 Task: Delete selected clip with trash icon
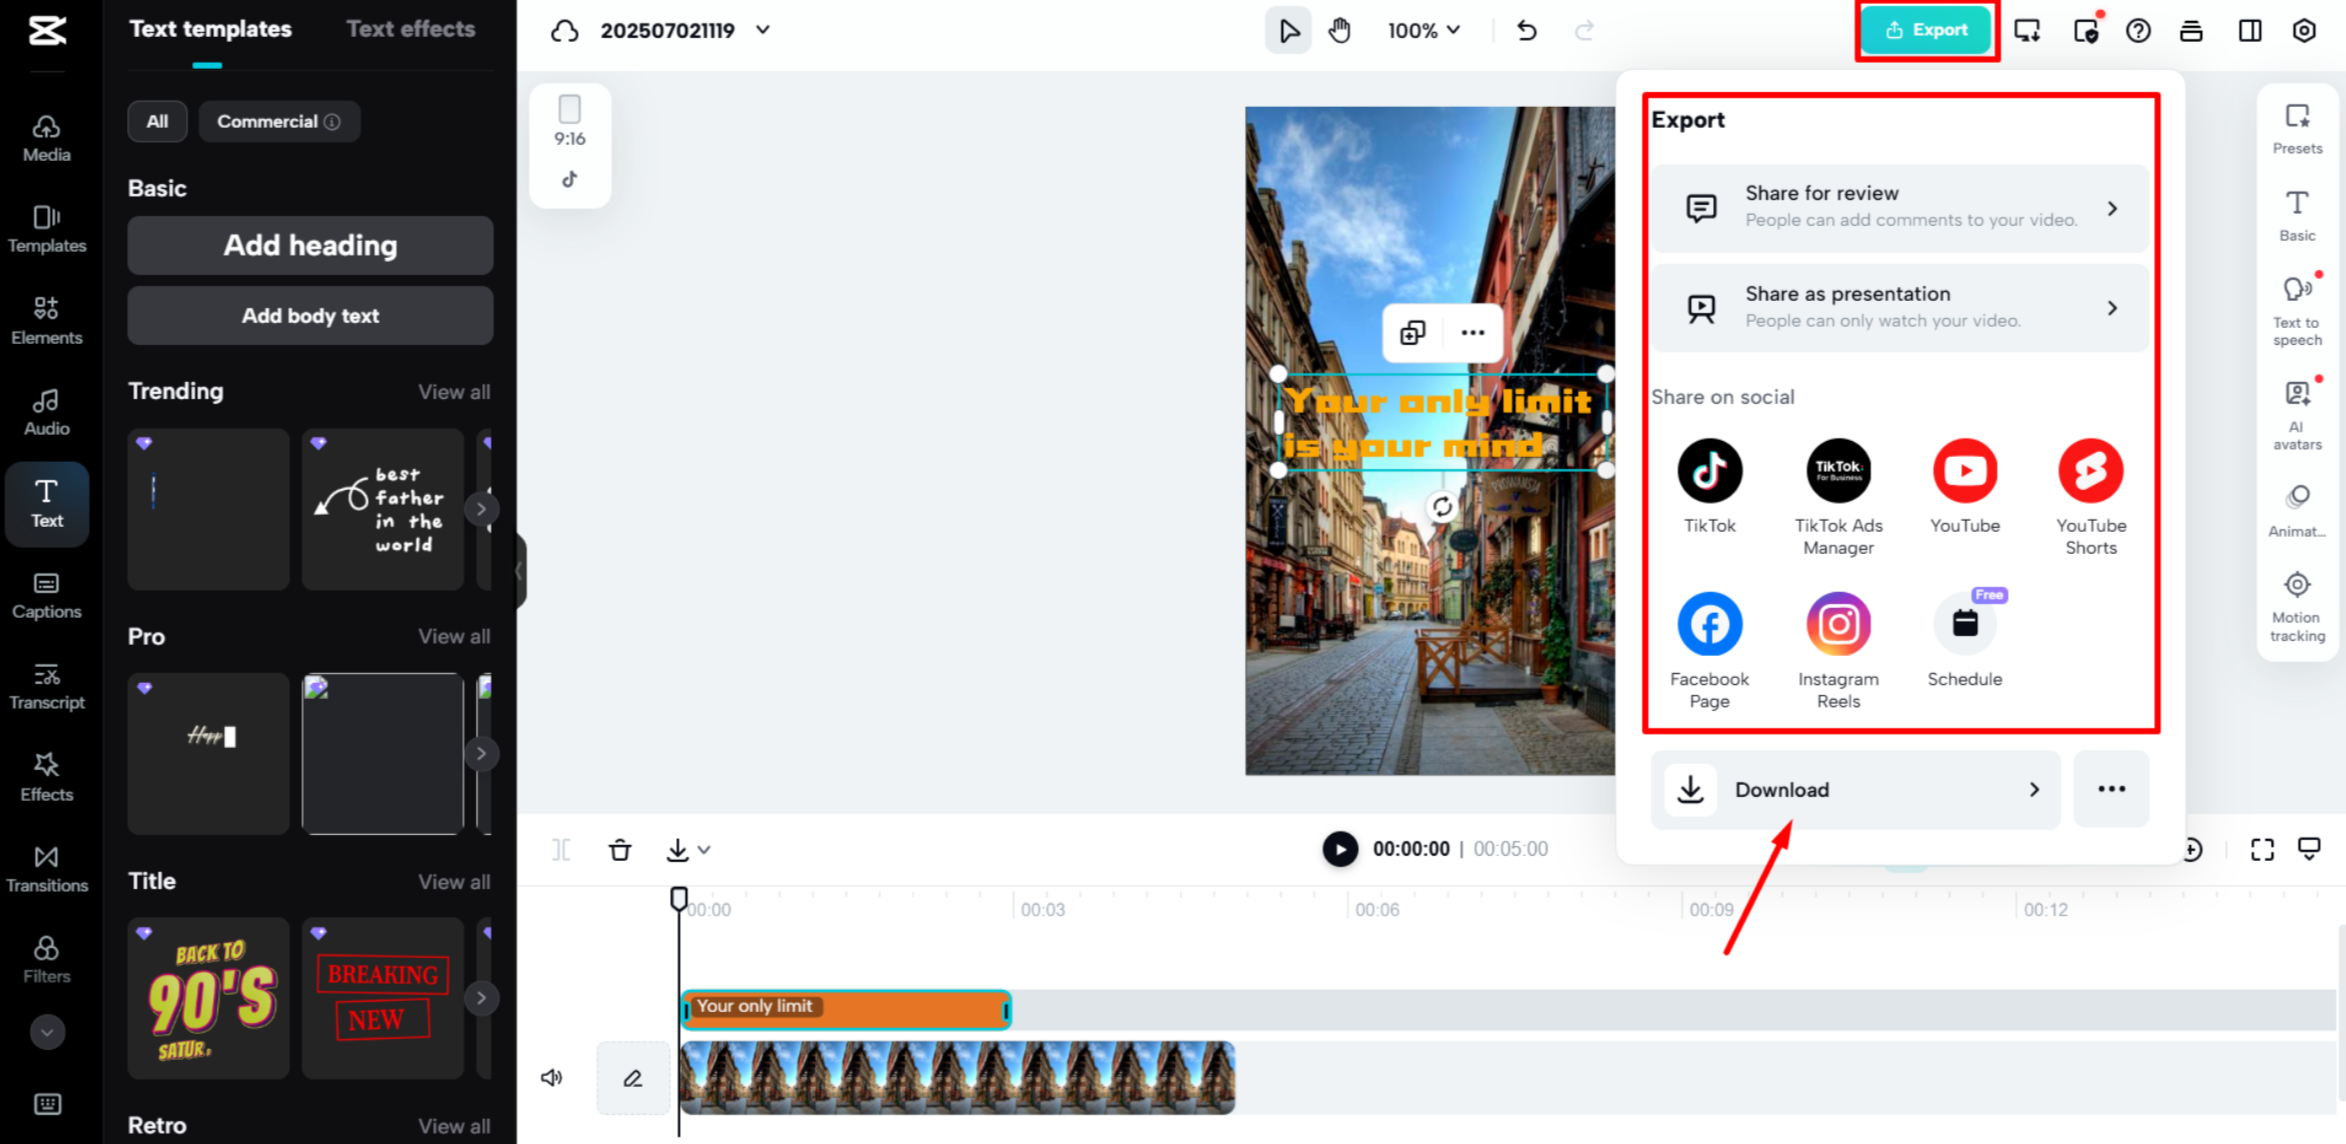pyautogui.click(x=620, y=850)
